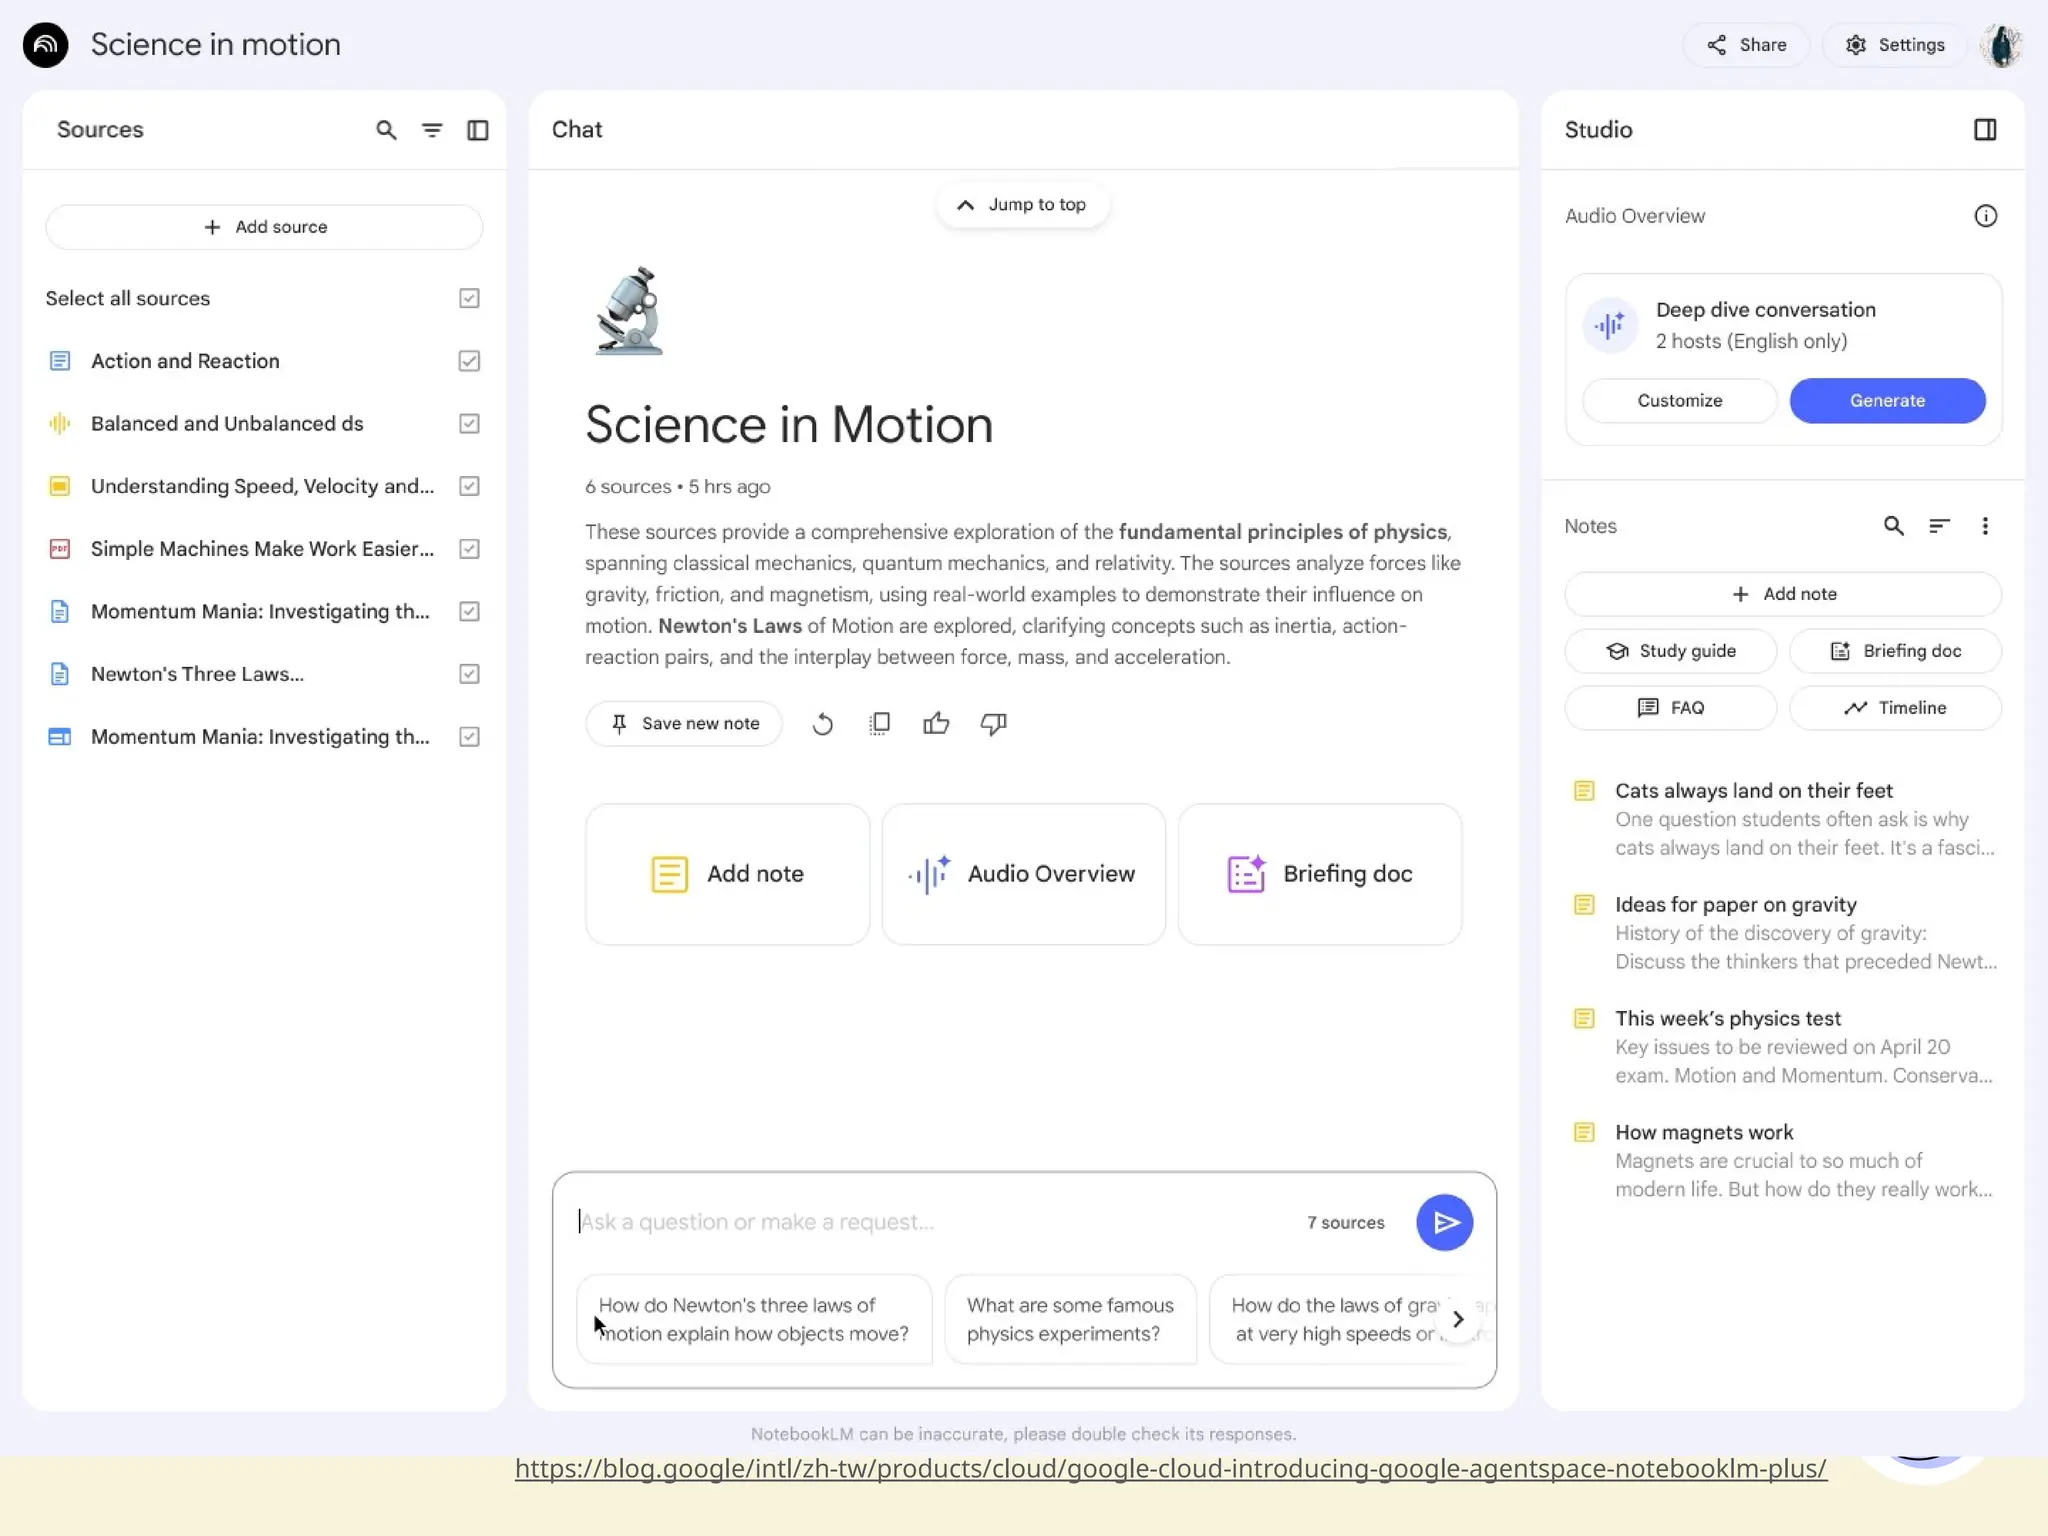Click the 7 sources indicator
This screenshot has width=2048, height=1536.
pos(1345,1222)
